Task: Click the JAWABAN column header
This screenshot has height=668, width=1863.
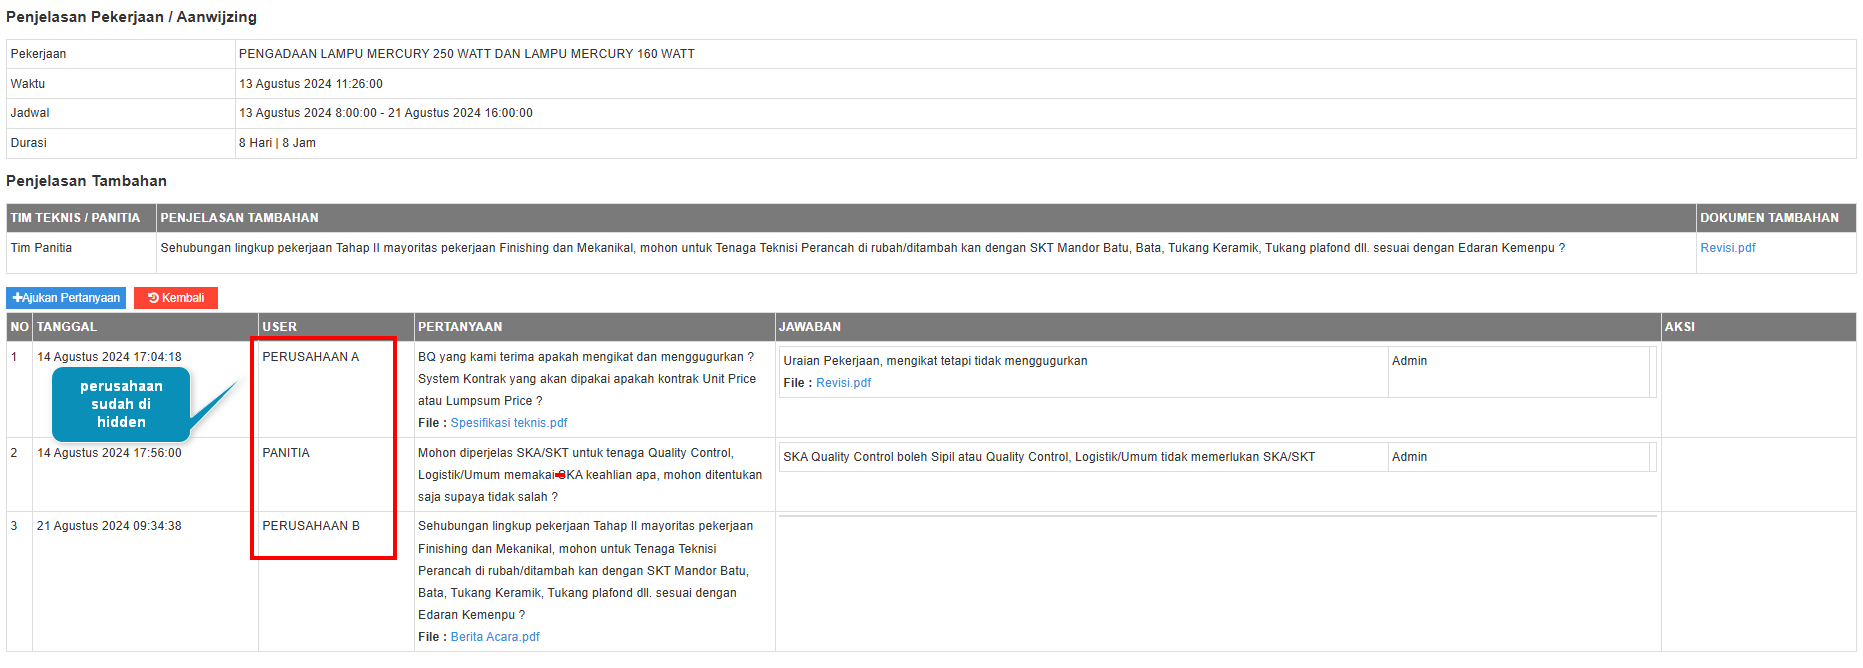Action: (x=810, y=327)
